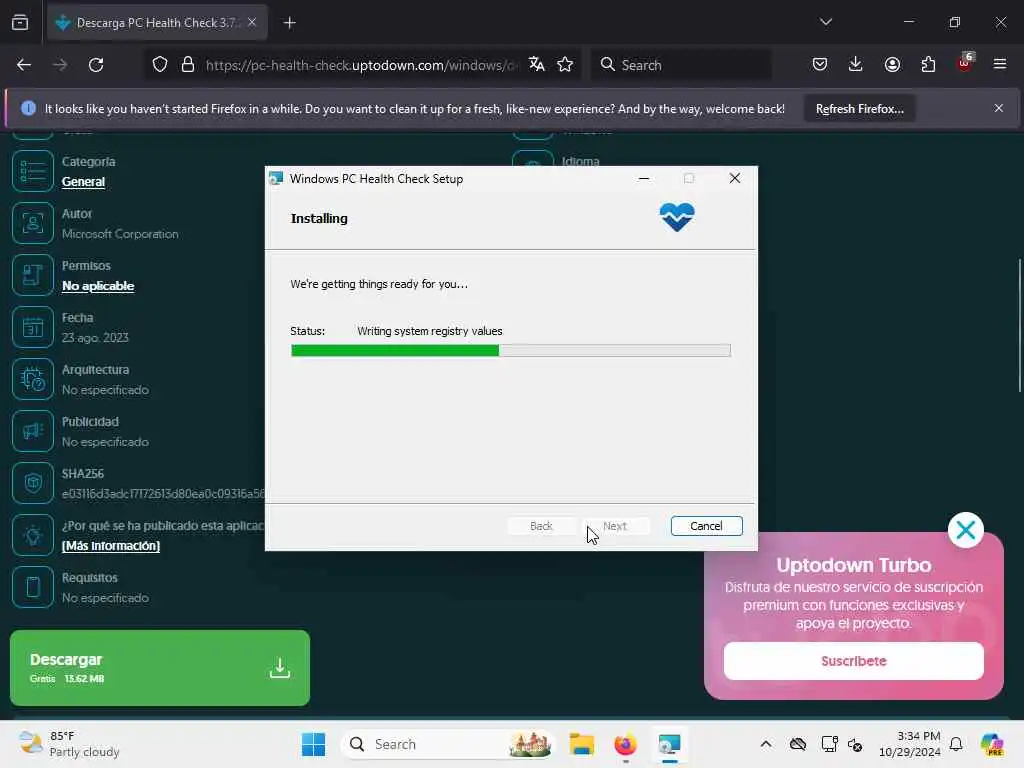
Task: Open the notifications bell icon
Action: click(956, 744)
